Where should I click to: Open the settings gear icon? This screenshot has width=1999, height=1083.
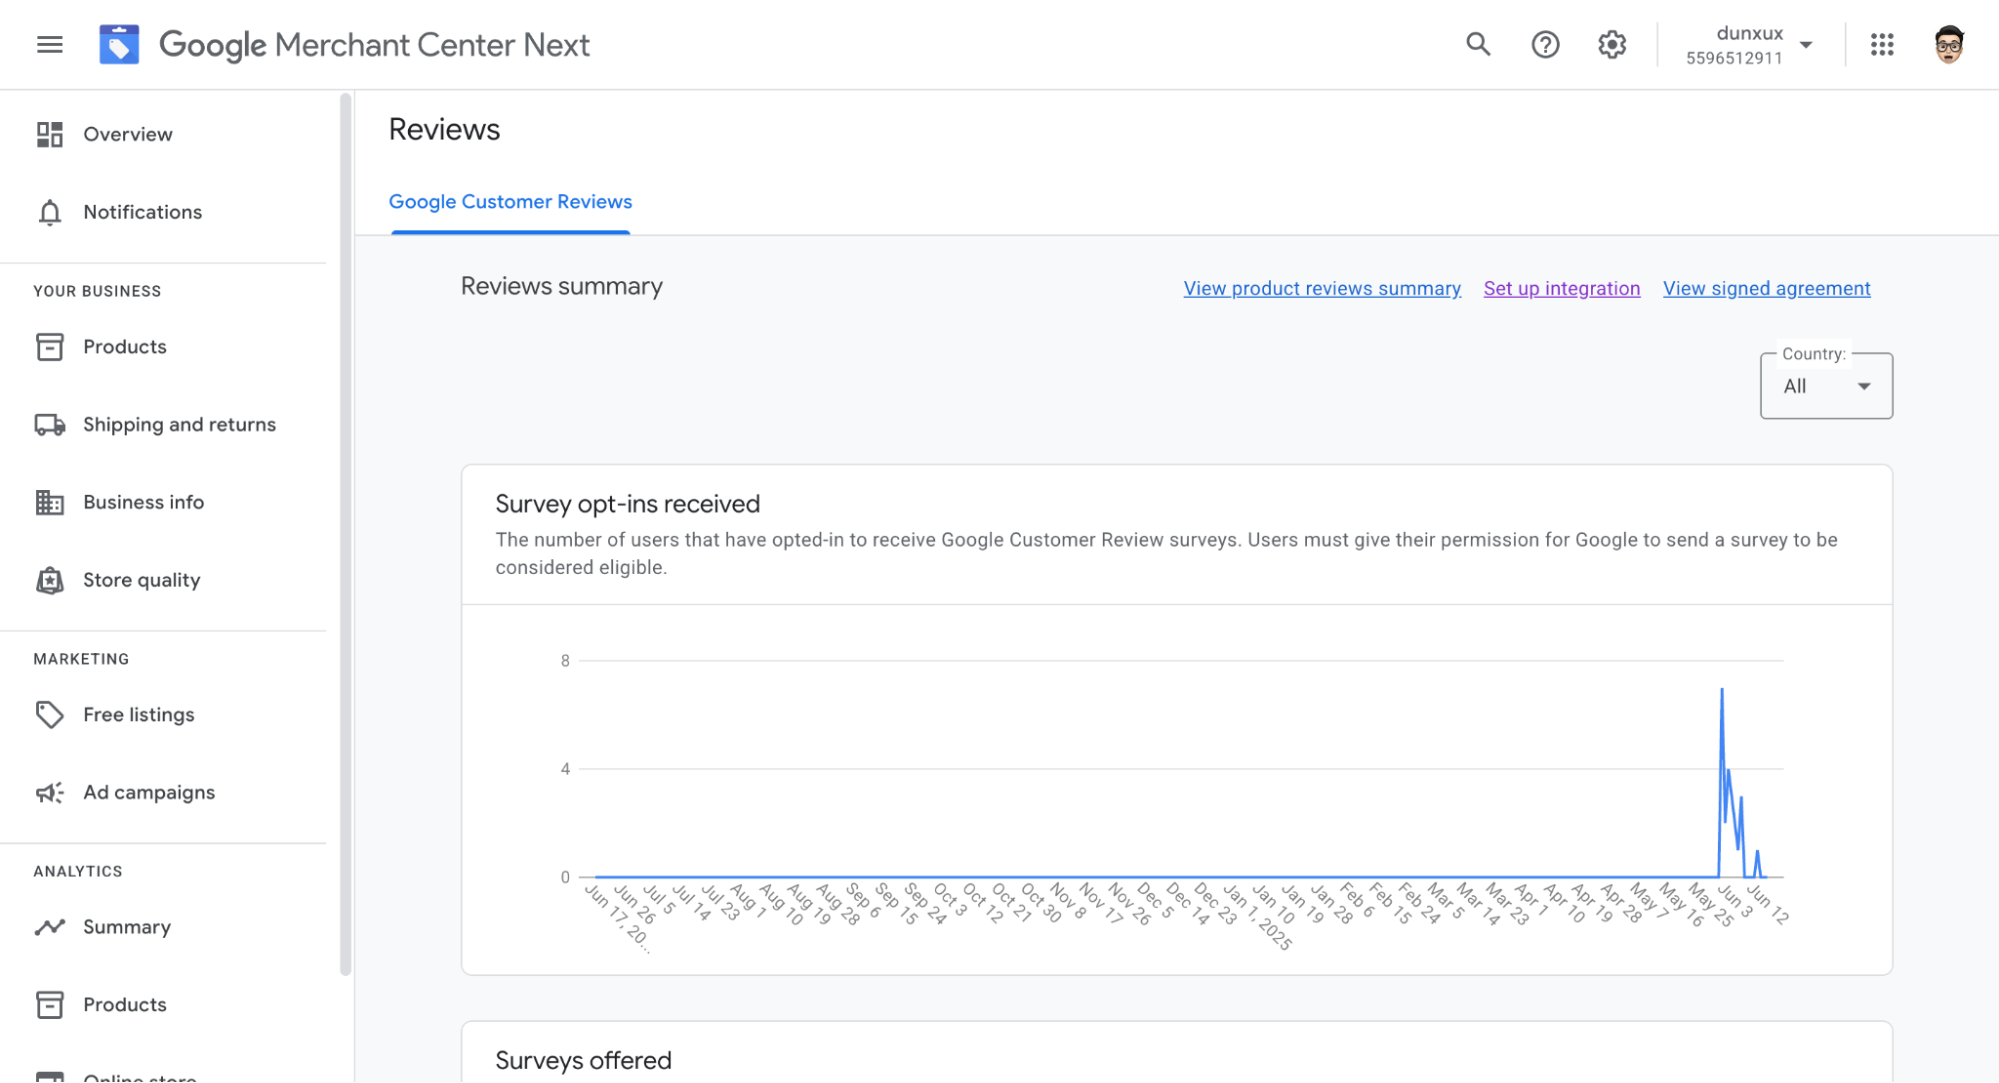[x=1612, y=44]
